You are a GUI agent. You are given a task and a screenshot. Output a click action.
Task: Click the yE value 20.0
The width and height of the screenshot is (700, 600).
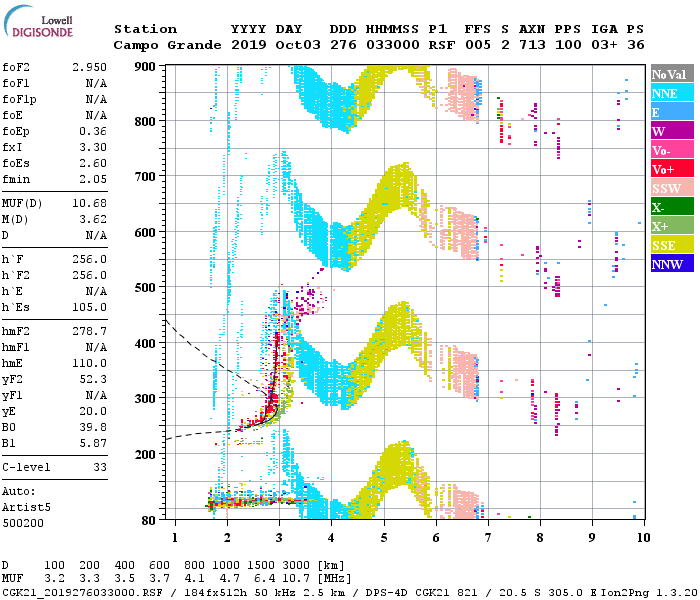93,412
